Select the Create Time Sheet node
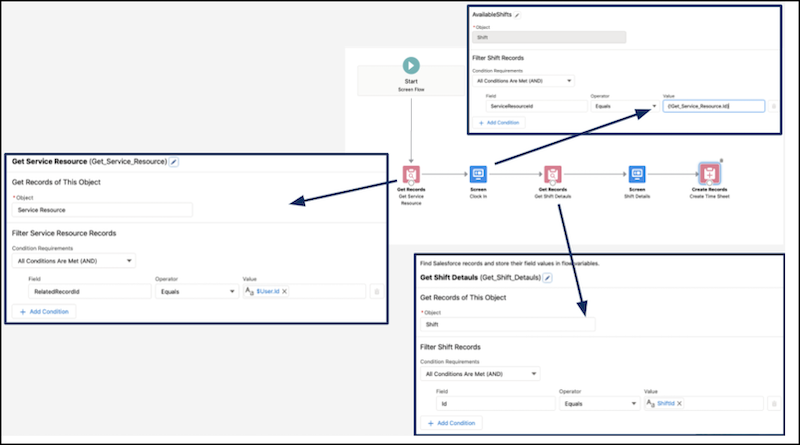This screenshot has height=445, width=800. pos(709,173)
